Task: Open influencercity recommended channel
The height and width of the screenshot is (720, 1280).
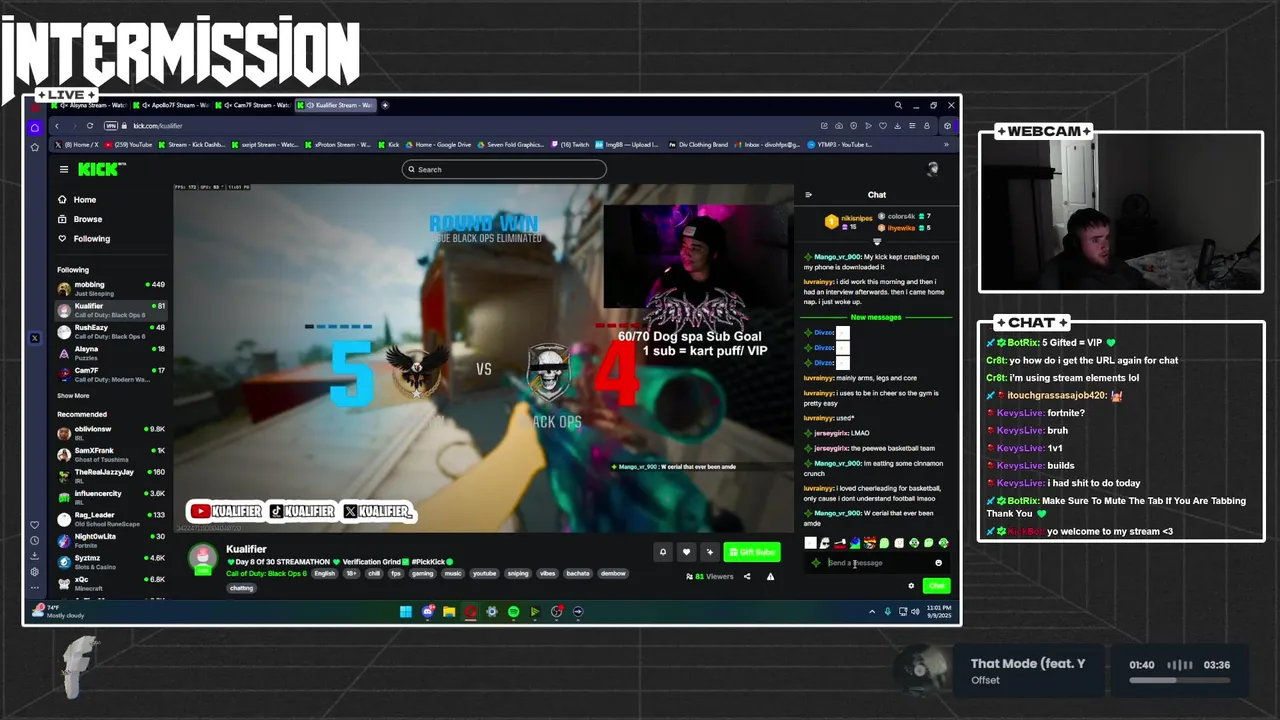Action: pos(111,497)
